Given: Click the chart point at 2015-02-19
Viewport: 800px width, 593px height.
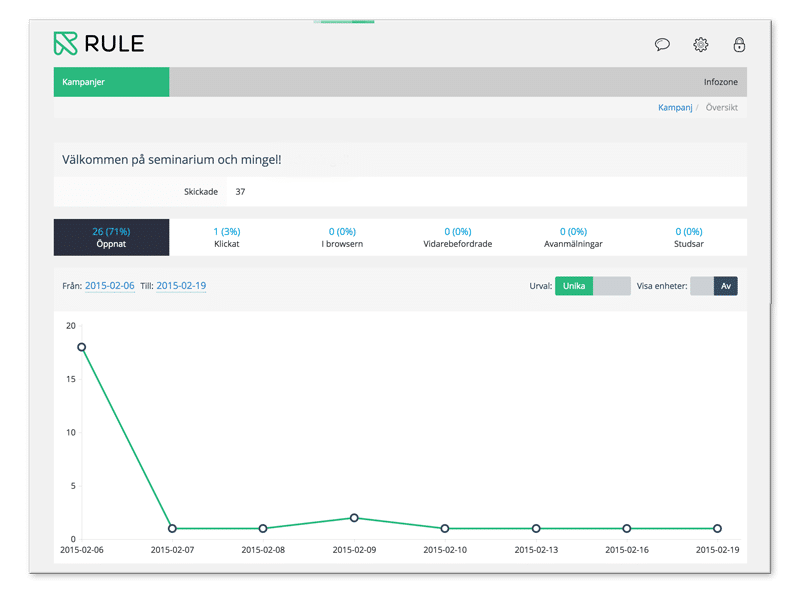Looking at the screenshot, I should tap(717, 528).
